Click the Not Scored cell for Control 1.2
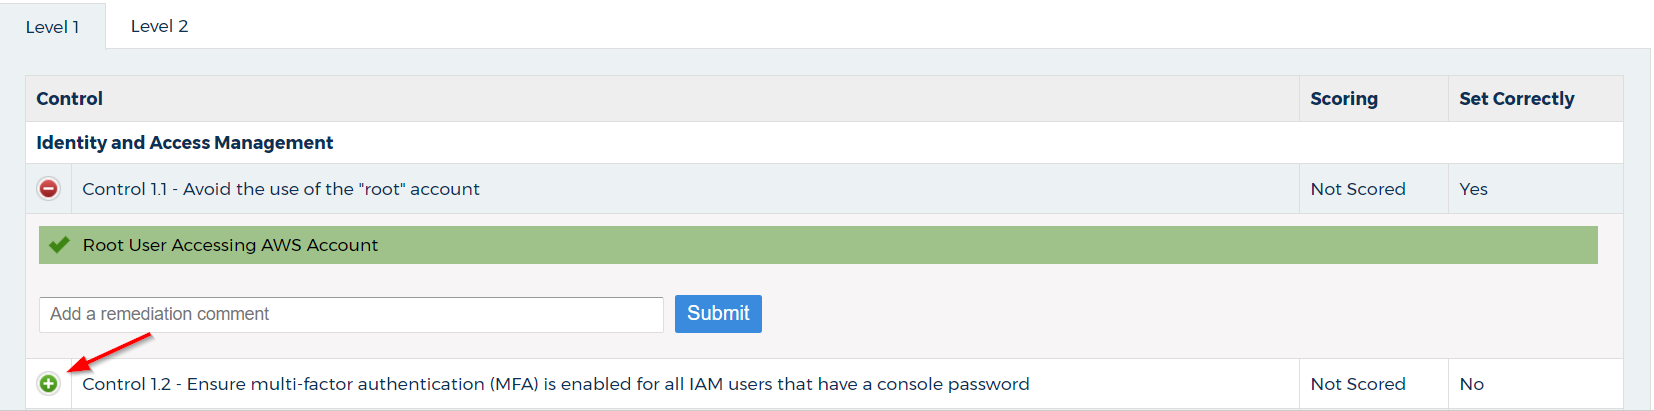The image size is (1654, 411). click(x=1358, y=384)
